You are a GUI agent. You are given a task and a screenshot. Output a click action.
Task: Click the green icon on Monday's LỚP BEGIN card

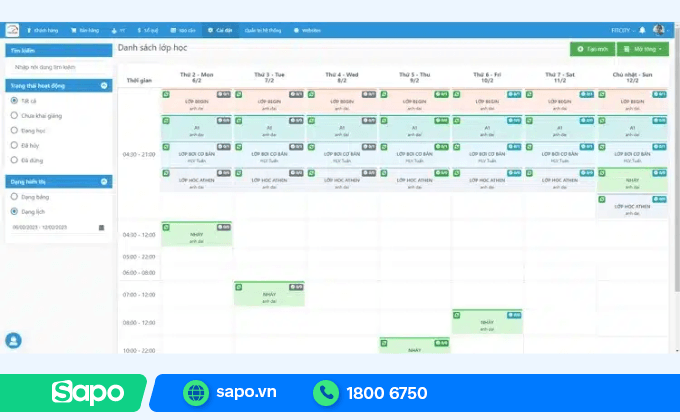(x=166, y=94)
